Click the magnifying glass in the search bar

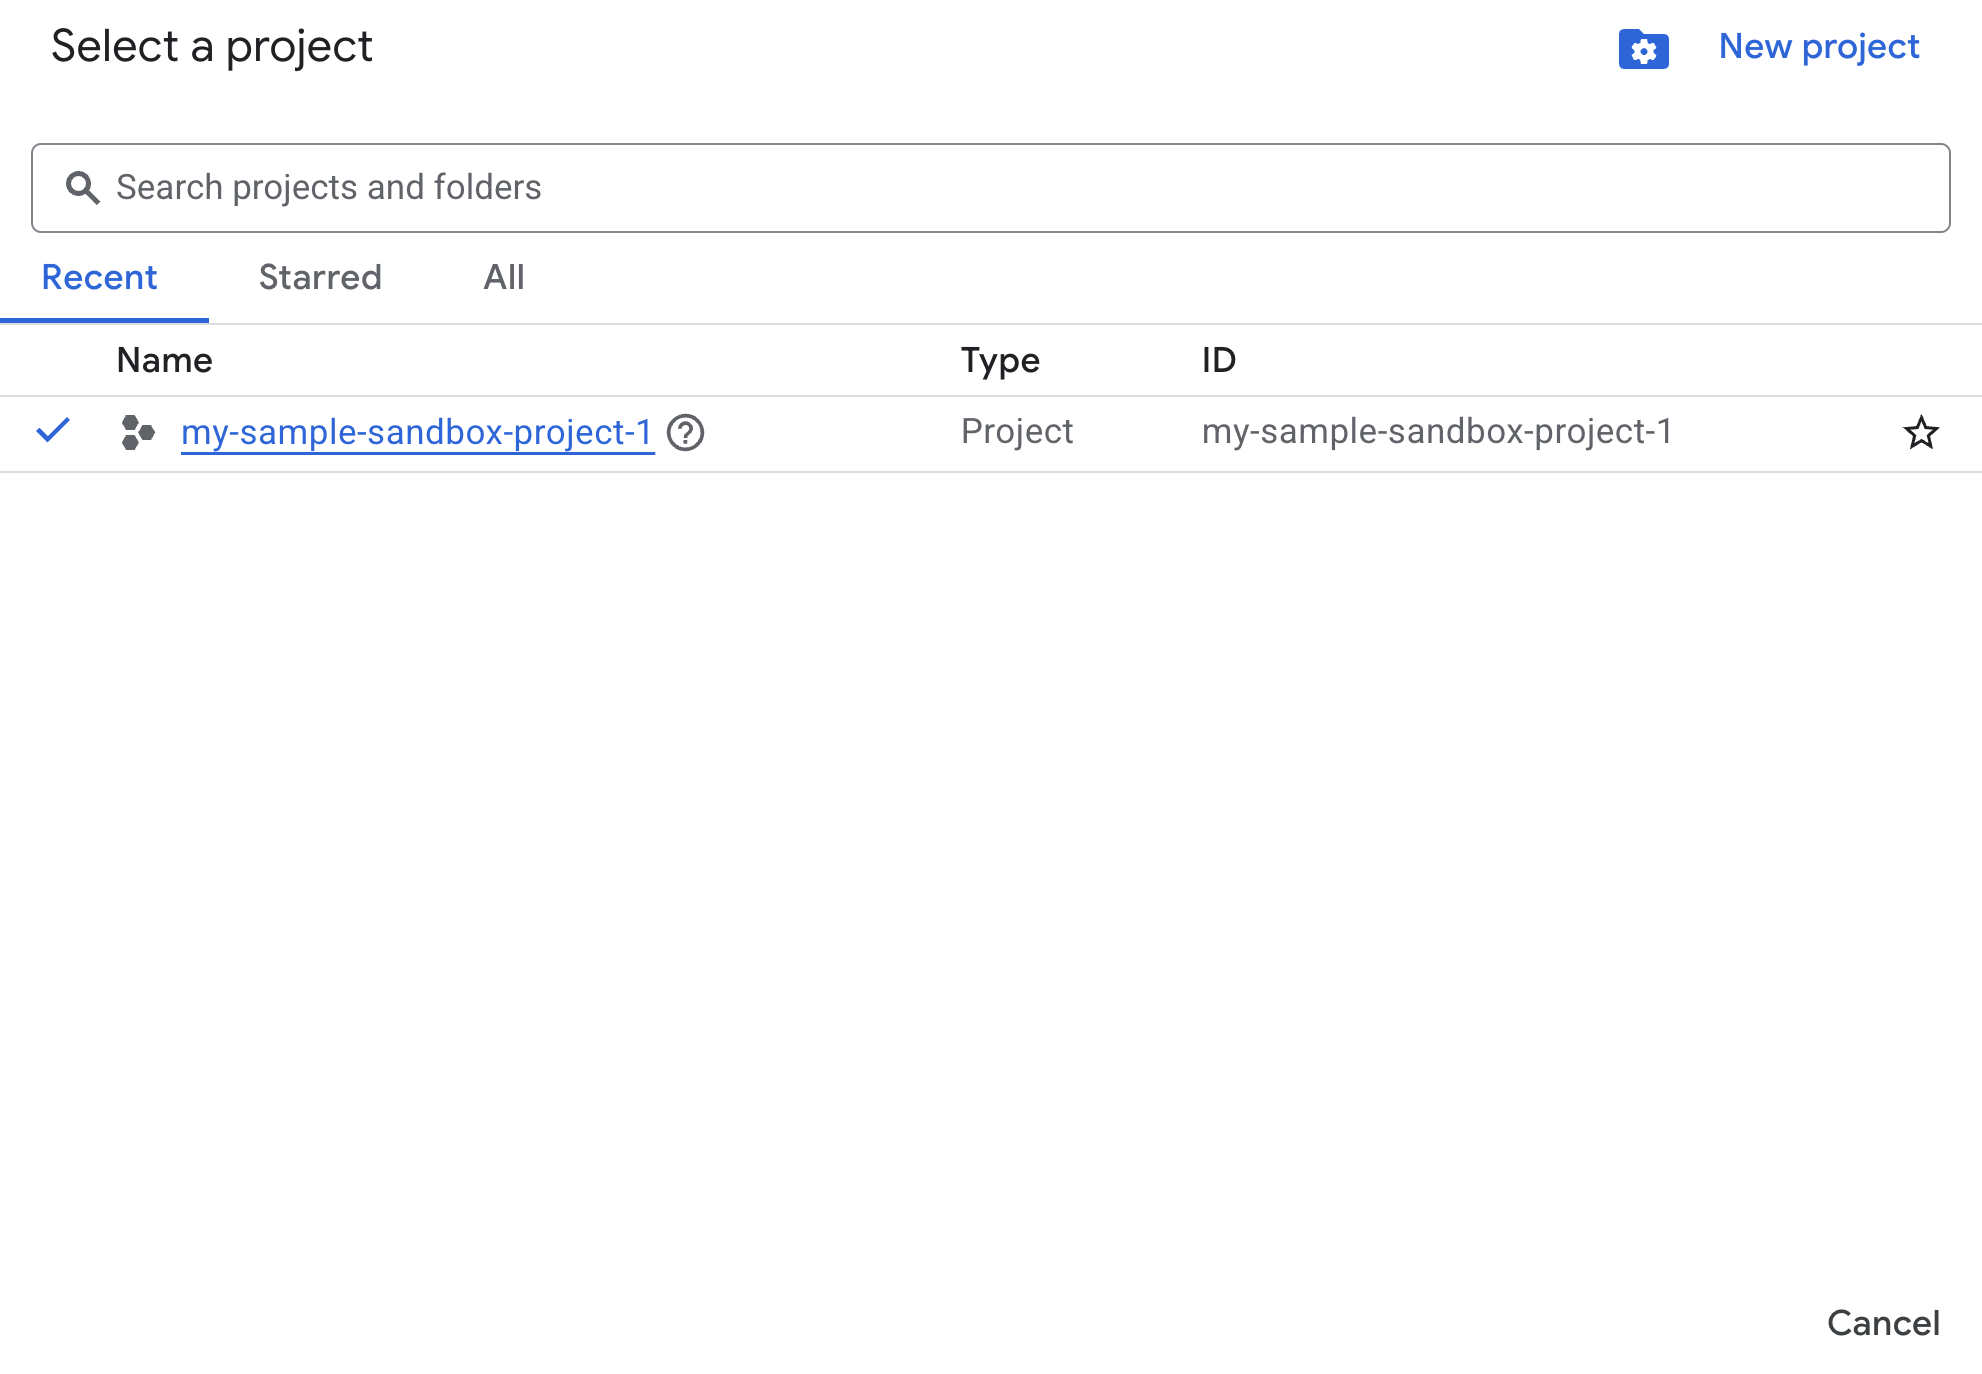tap(83, 187)
